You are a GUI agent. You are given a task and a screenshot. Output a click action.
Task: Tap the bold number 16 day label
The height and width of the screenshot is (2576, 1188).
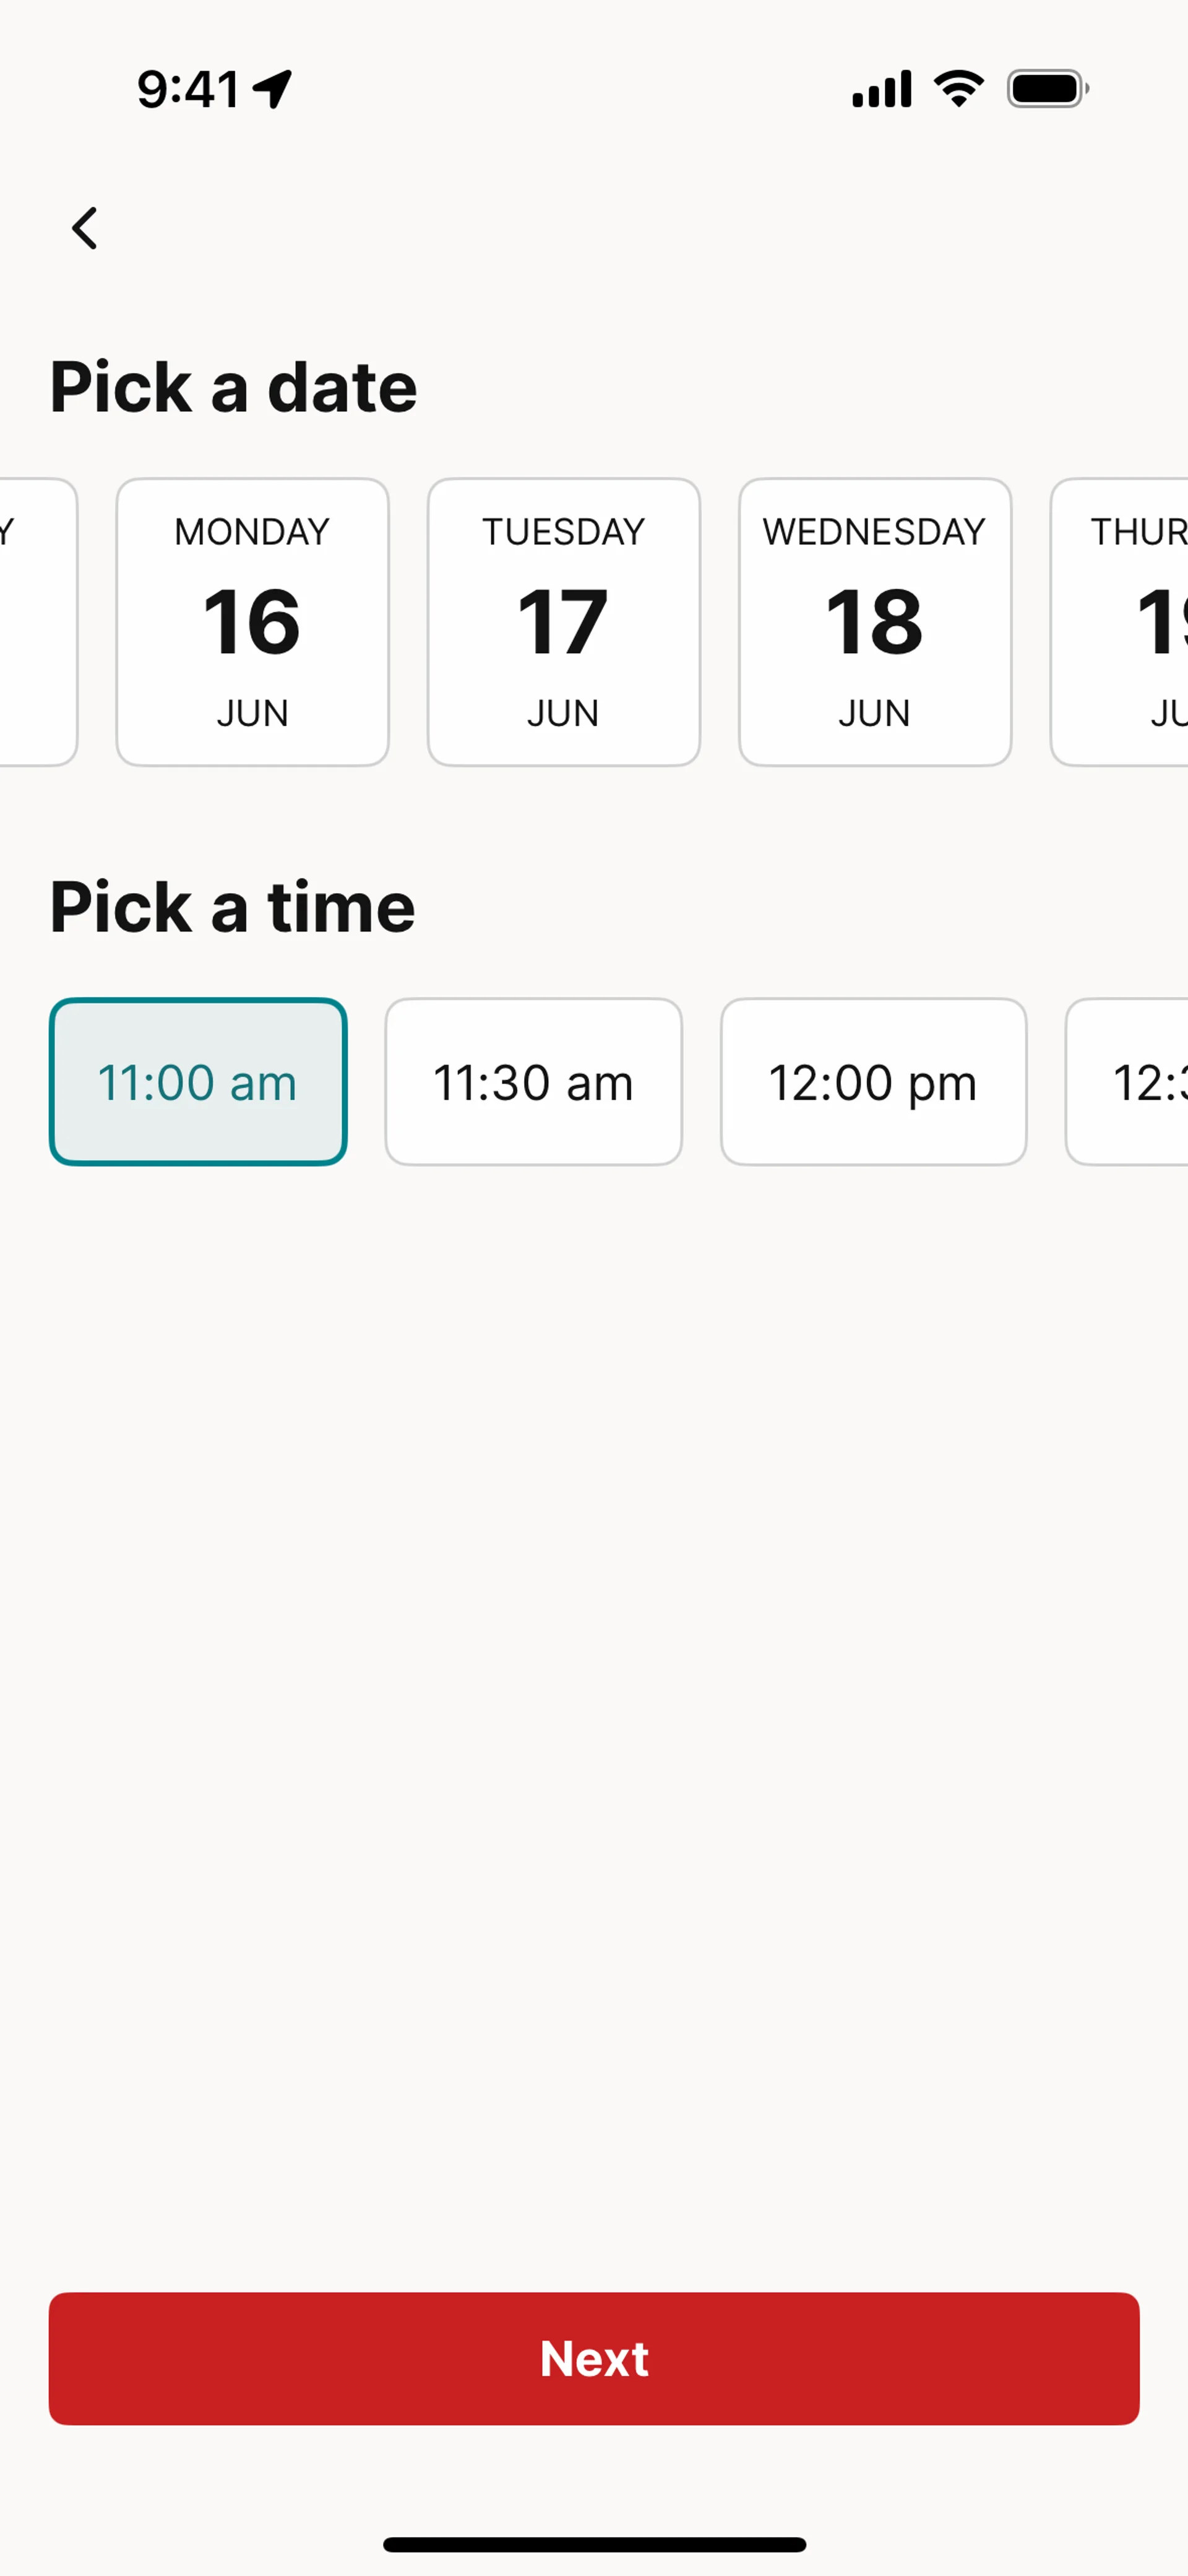(x=252, y=622)
